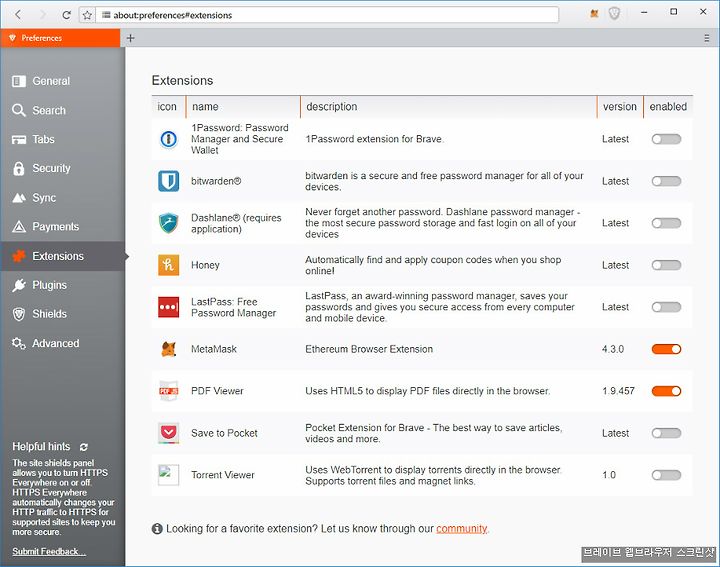Click the Save to Pocket name text

click(x=224, y=433)
